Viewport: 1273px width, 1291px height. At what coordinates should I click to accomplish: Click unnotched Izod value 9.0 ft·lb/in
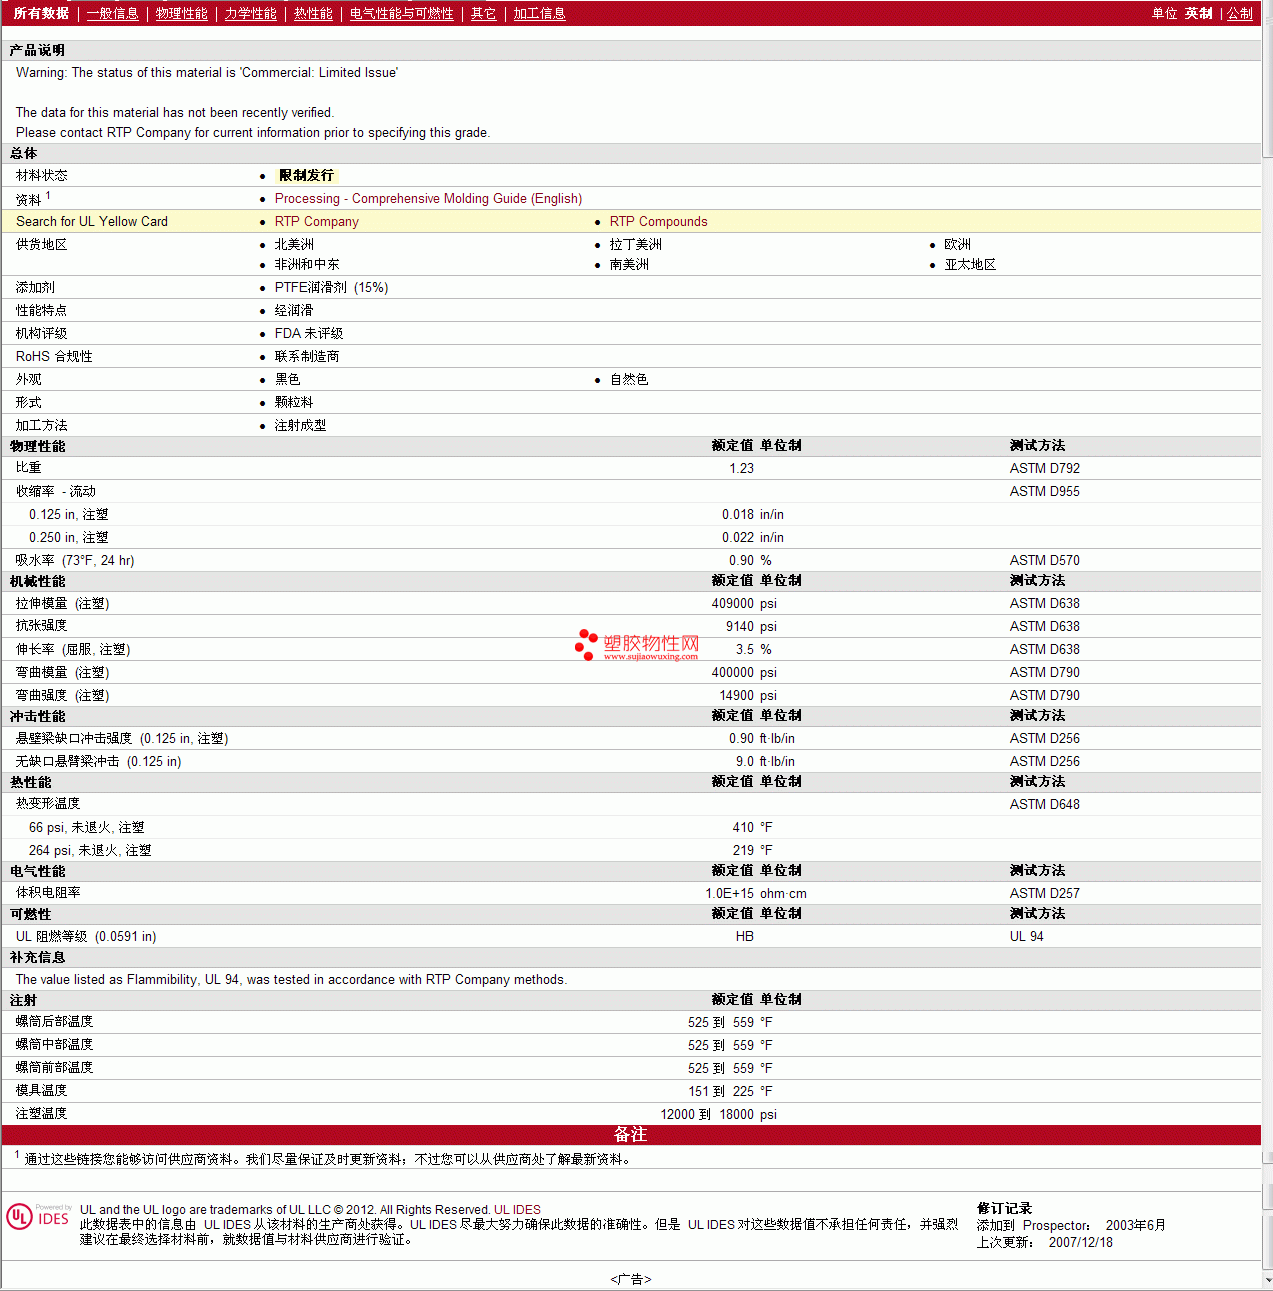click(765, 761)
